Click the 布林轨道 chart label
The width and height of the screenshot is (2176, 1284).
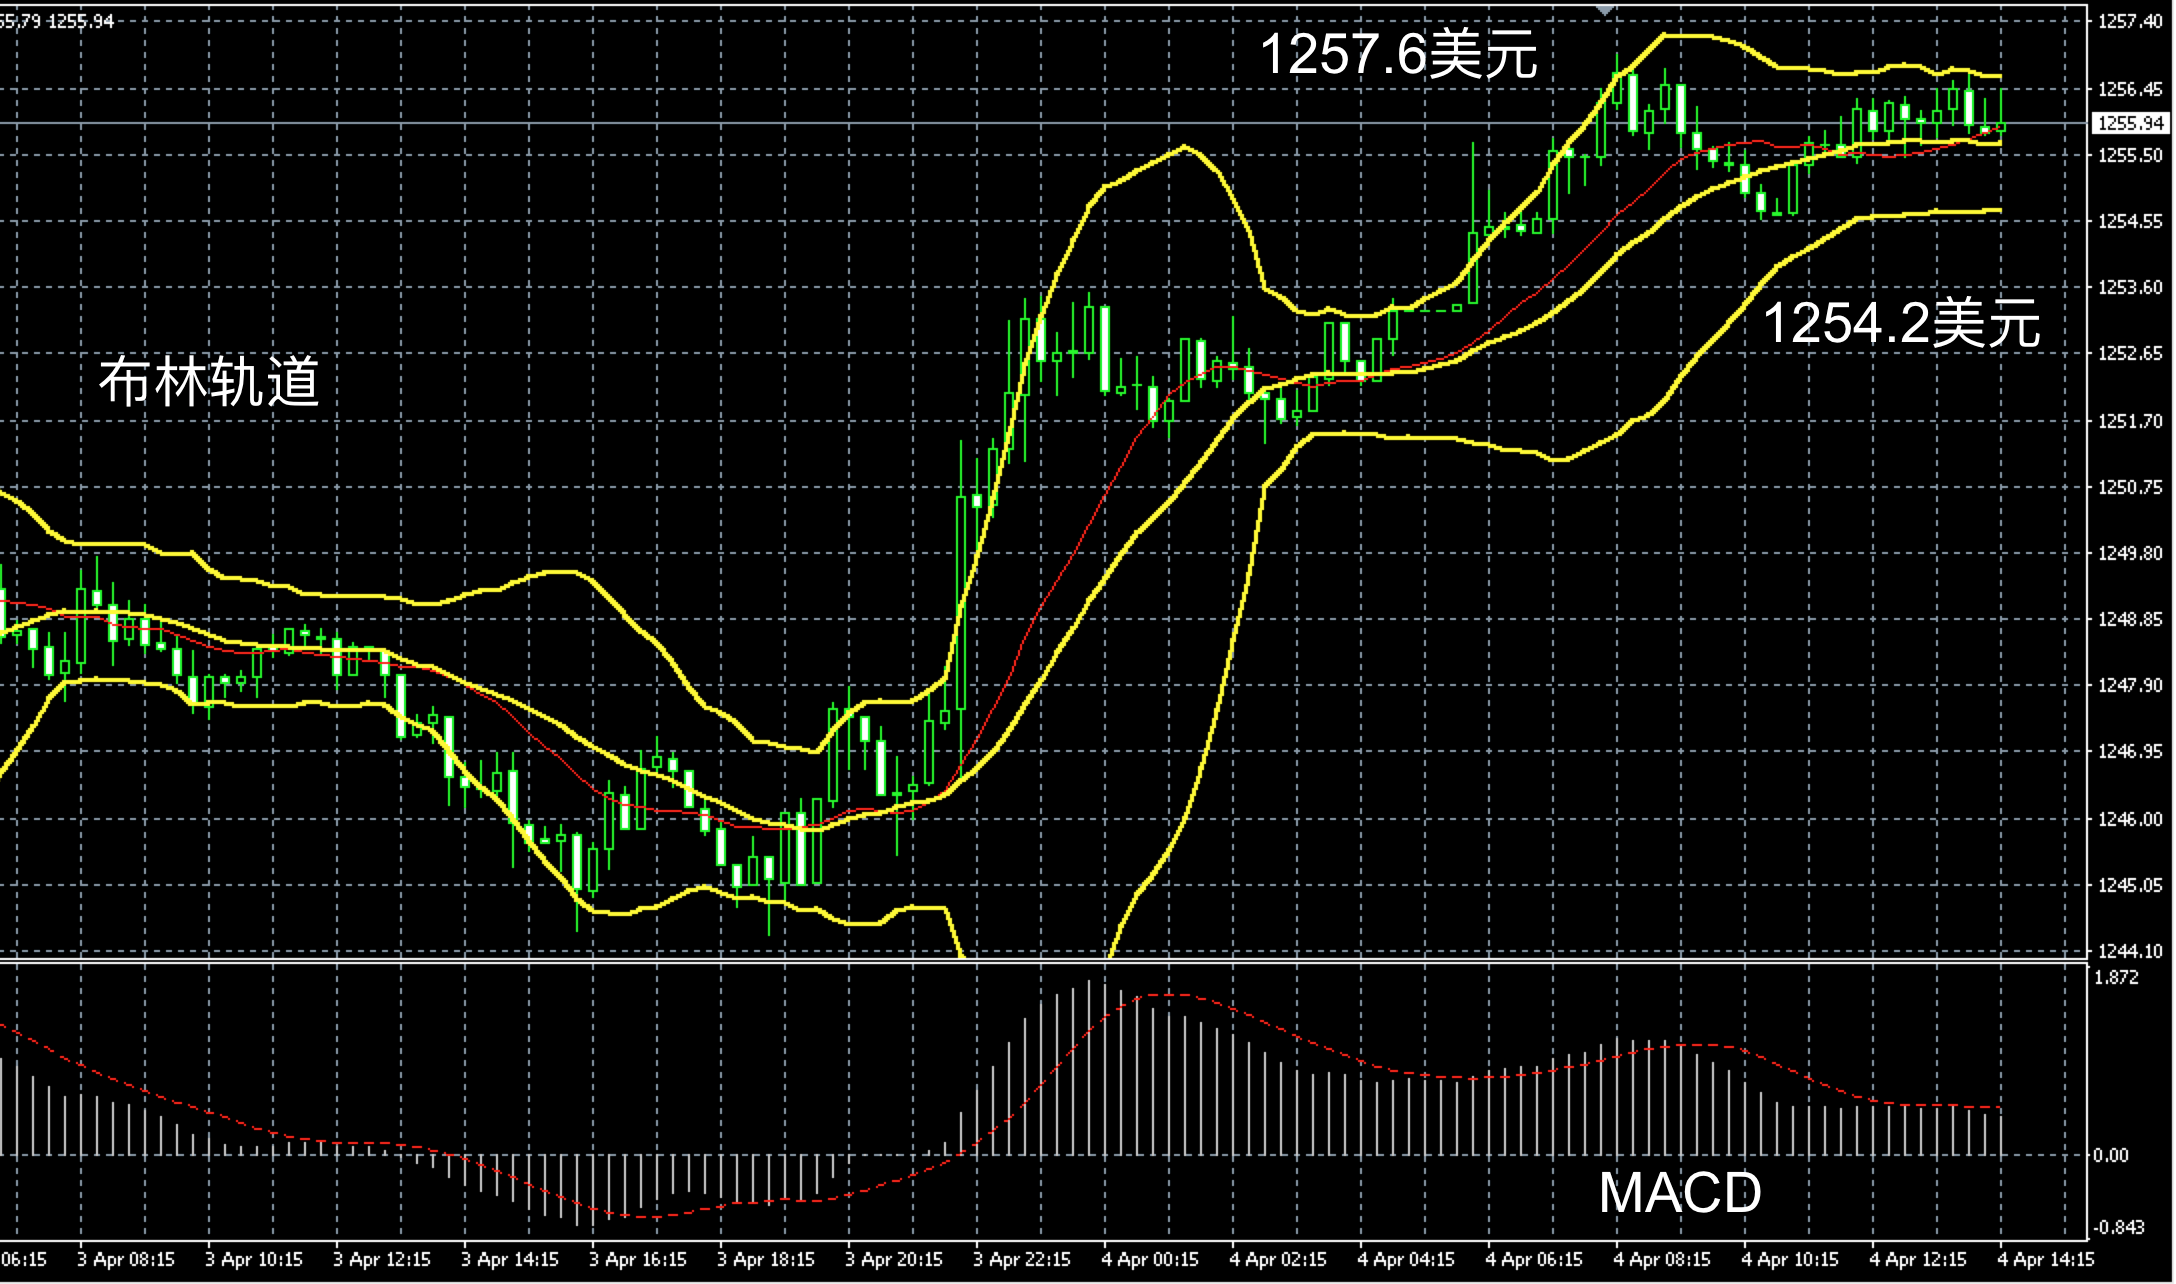pos(209,382)
